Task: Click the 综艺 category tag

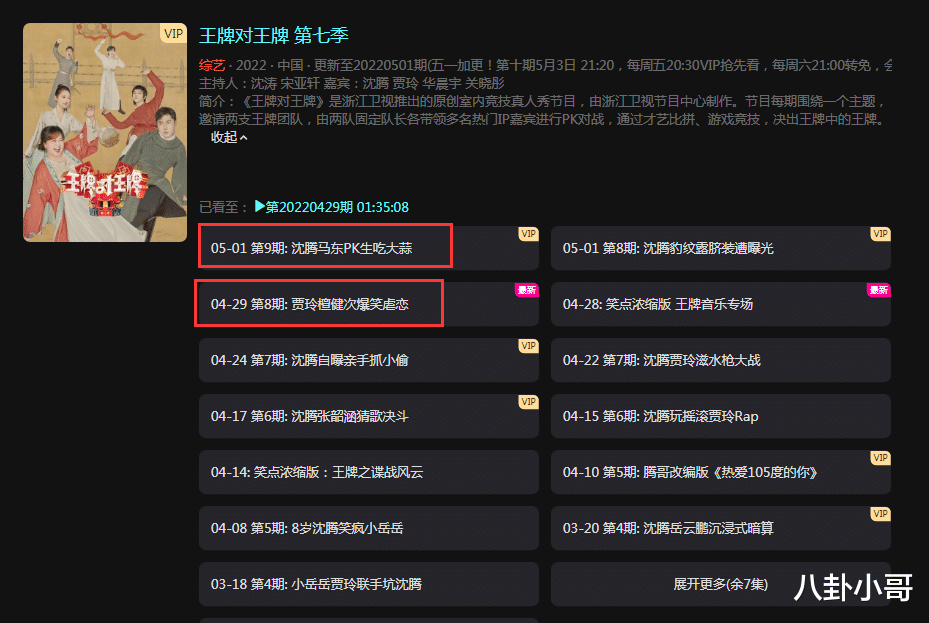Action: pyautogui.click(x=212, y=65)
